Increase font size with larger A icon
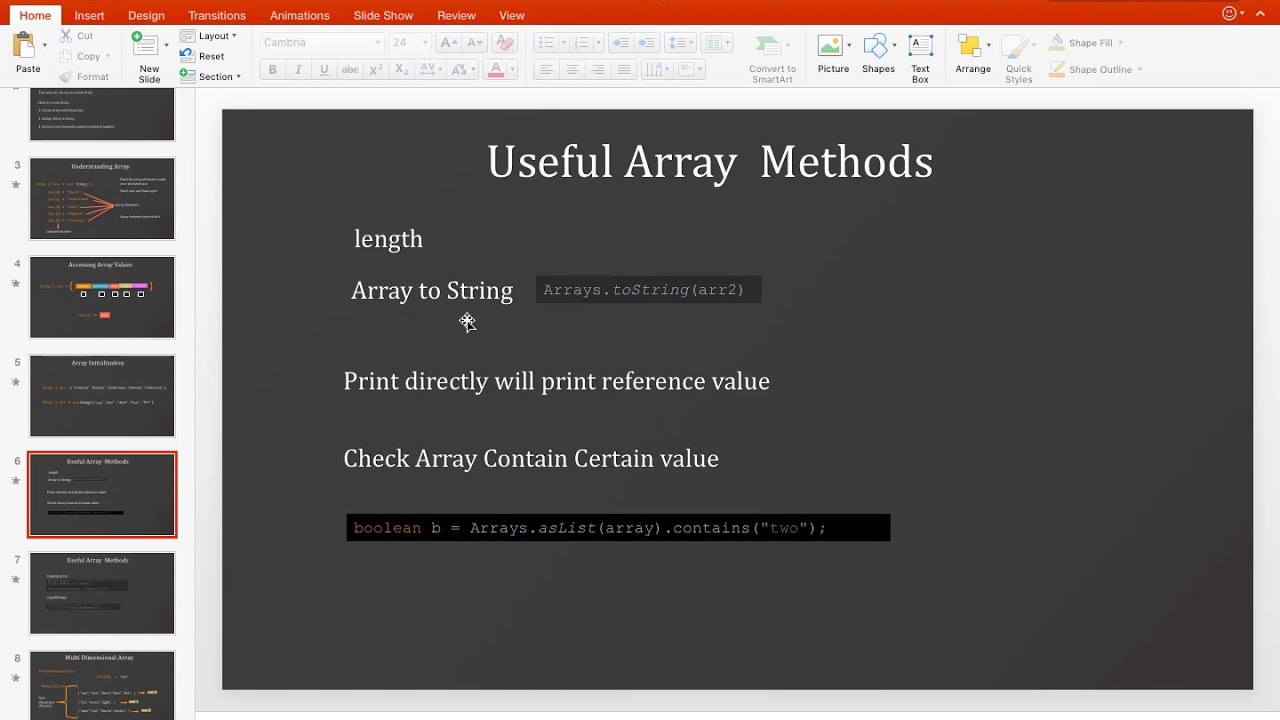 point(448,42)
